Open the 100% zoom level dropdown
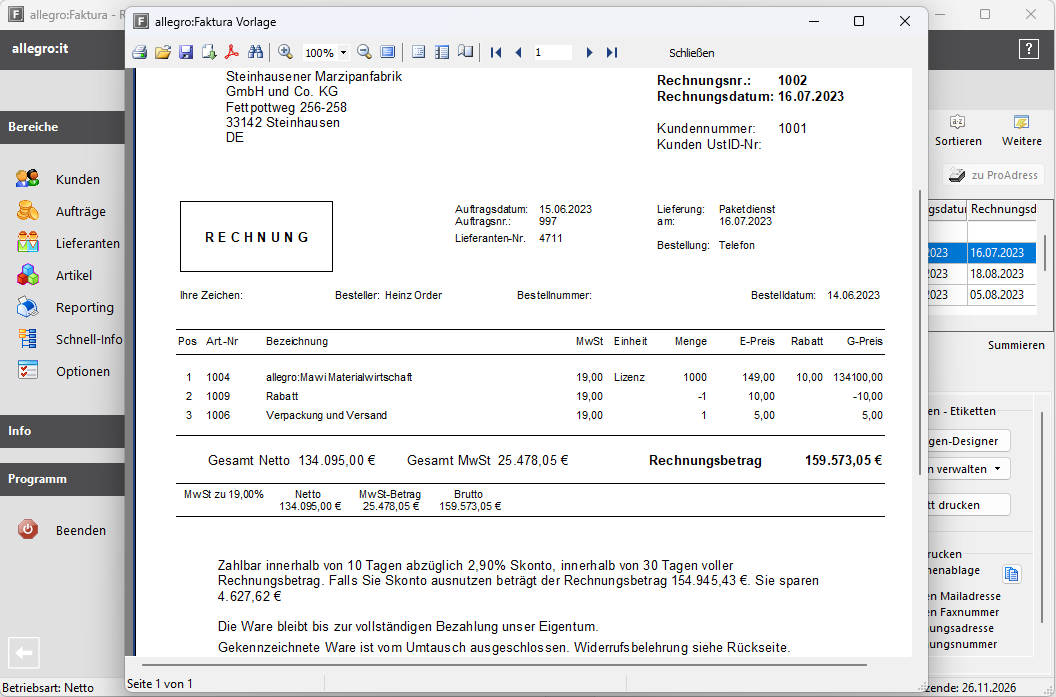The height and width of the screenshot is (697, 1056). pyautogui.click(x=344, y=53)
